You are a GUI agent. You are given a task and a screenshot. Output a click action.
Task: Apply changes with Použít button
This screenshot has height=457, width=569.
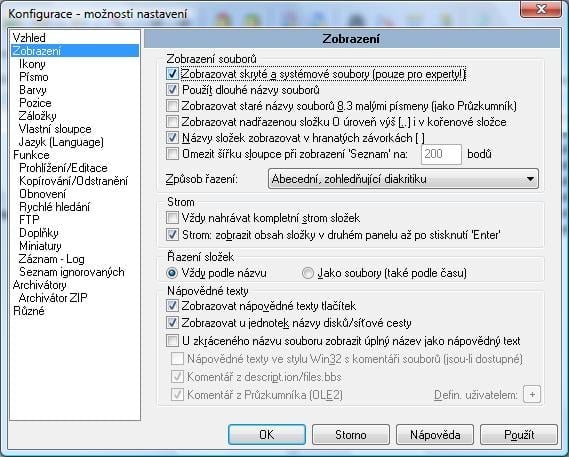[x=519, y=434]
